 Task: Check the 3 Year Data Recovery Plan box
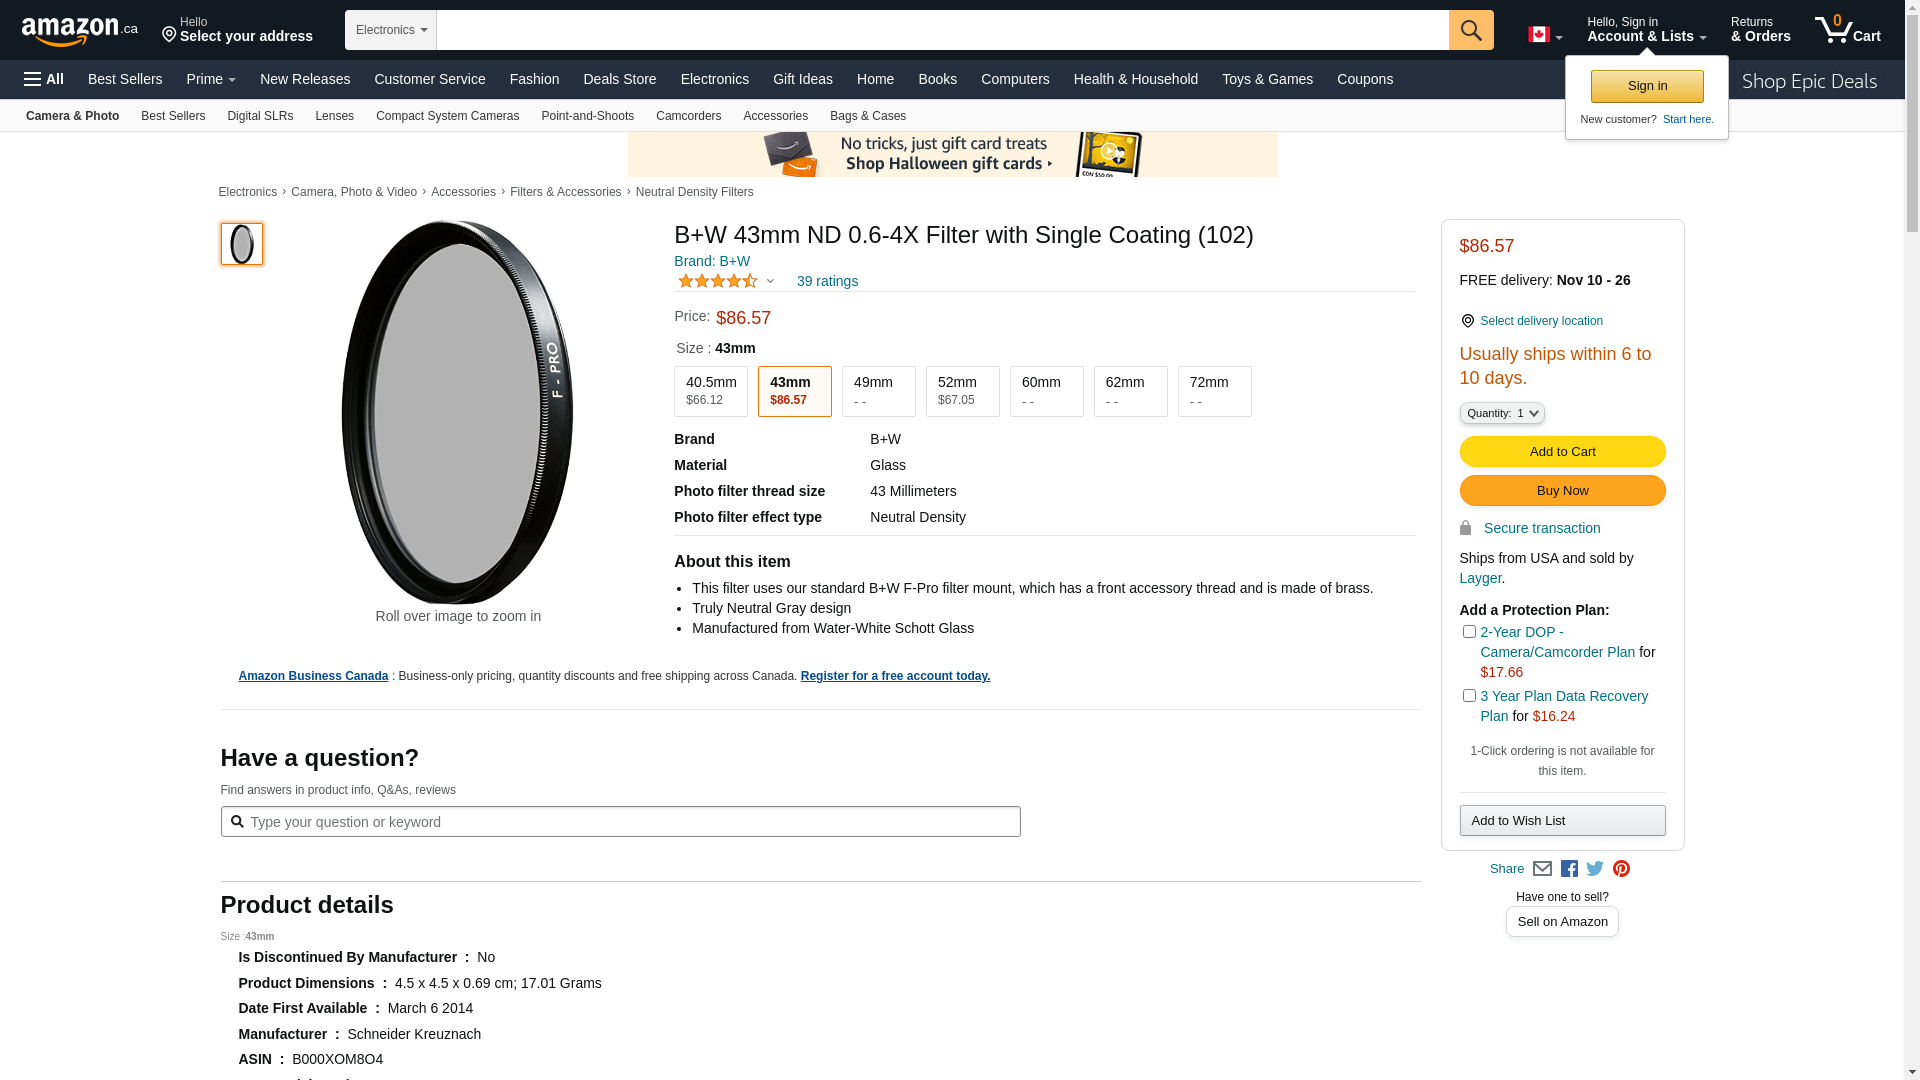click(x=1469, y=696)
